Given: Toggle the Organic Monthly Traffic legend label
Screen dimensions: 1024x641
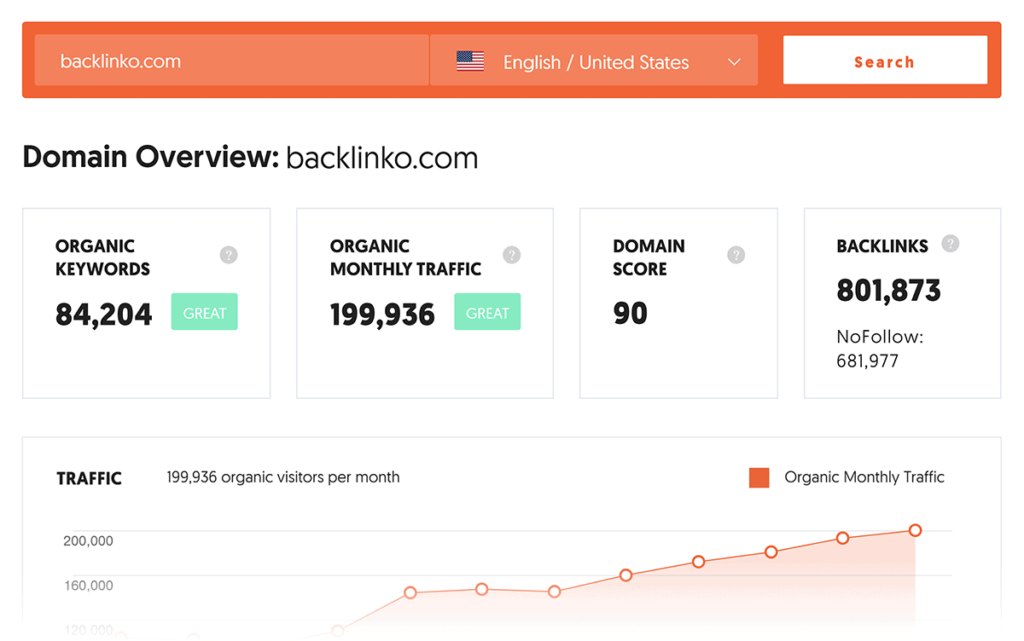Looking at the screenshot, I should (864, 478).
